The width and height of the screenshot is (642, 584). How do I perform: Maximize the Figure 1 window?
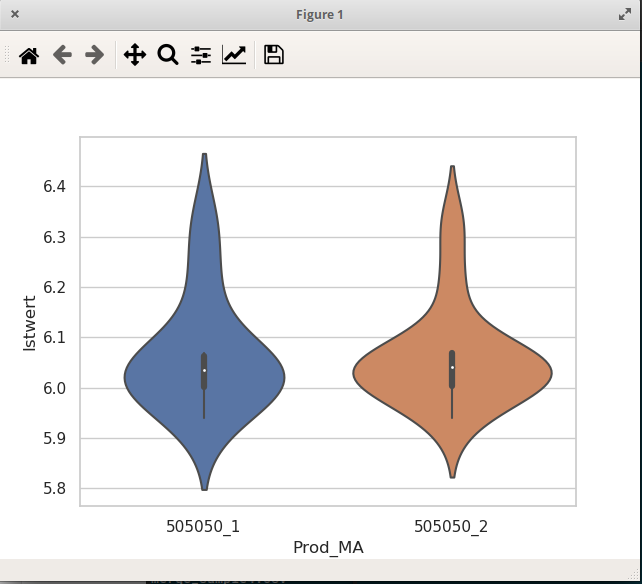point(625,14)
